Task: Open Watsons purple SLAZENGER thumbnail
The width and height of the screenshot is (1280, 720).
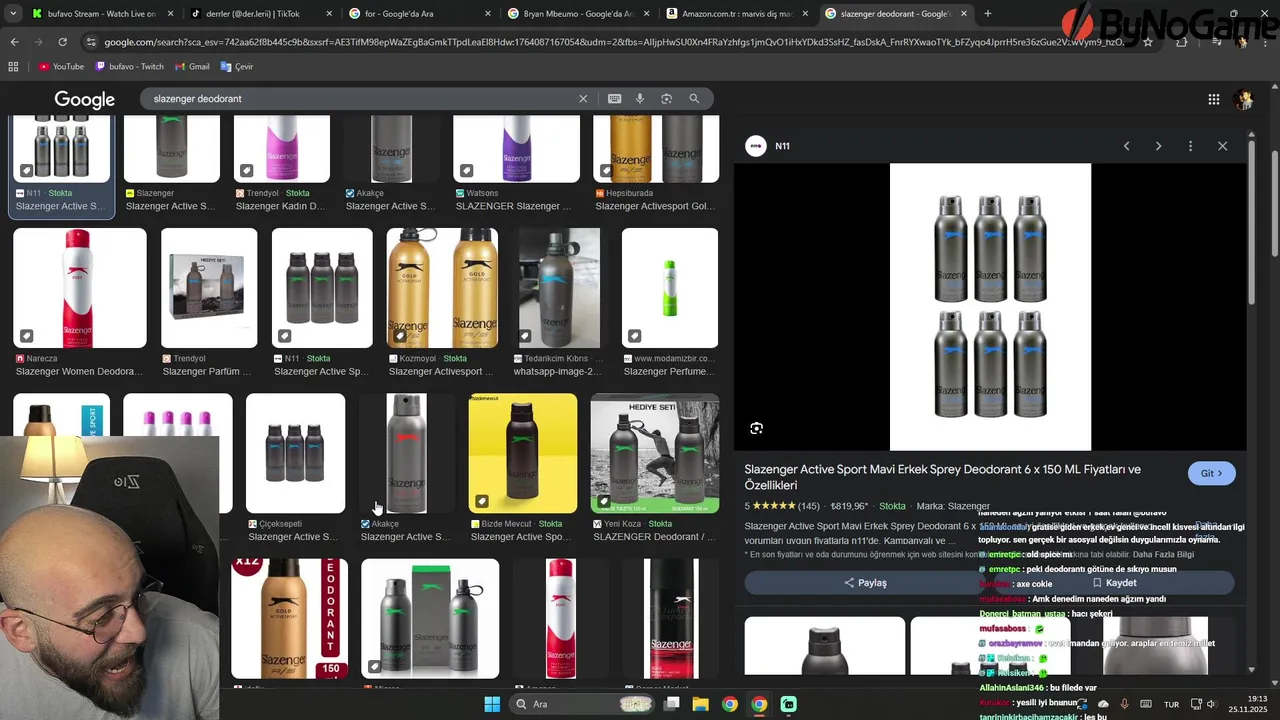Action: click(516, 148)
